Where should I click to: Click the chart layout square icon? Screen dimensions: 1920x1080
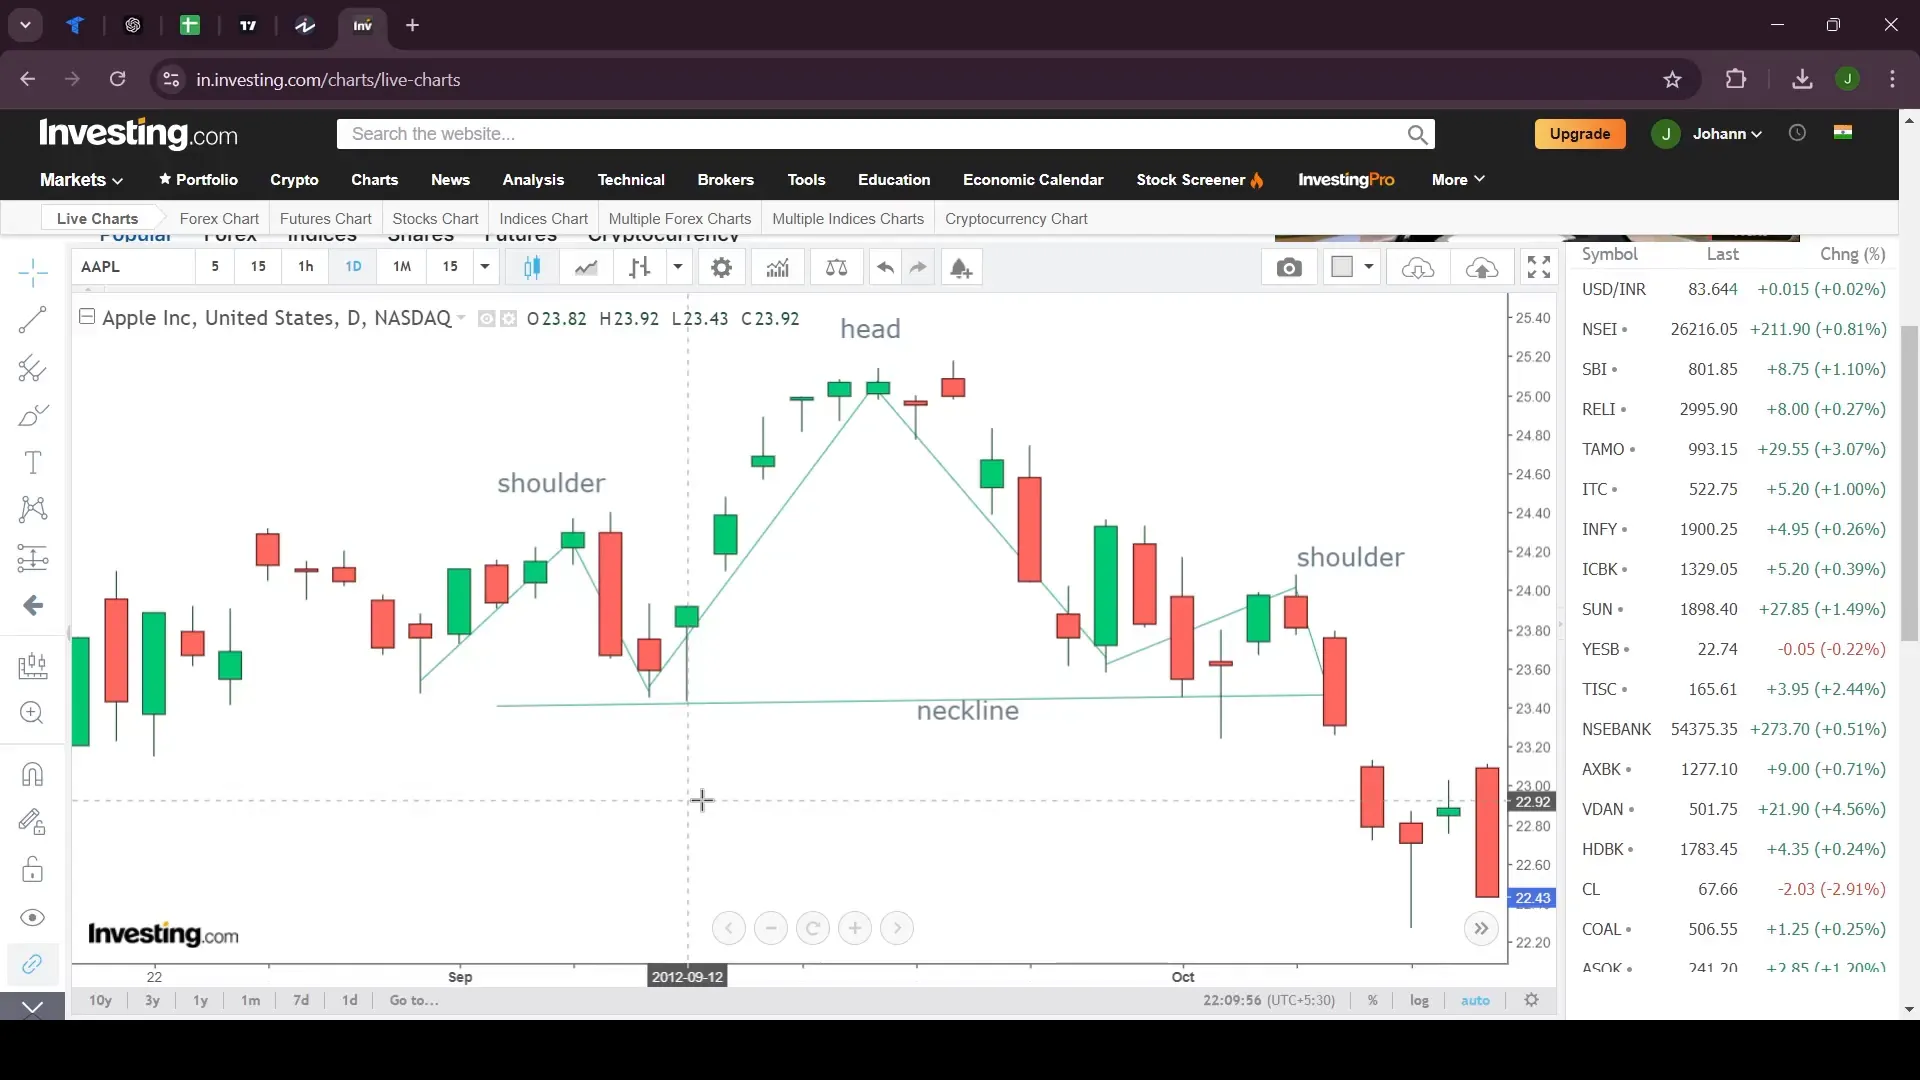[x=1342, y=267]
